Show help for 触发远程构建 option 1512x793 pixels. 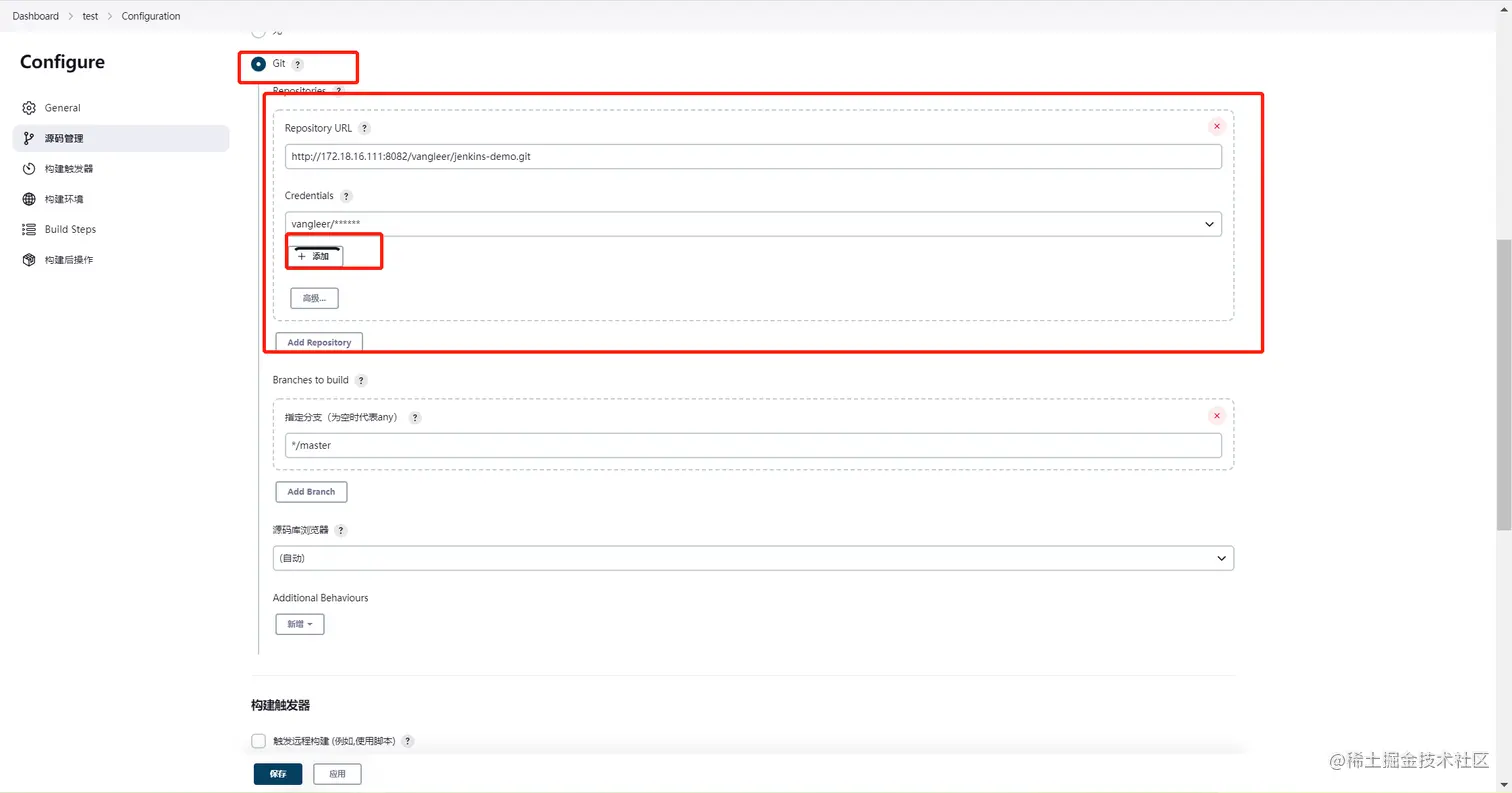(407, 741)
